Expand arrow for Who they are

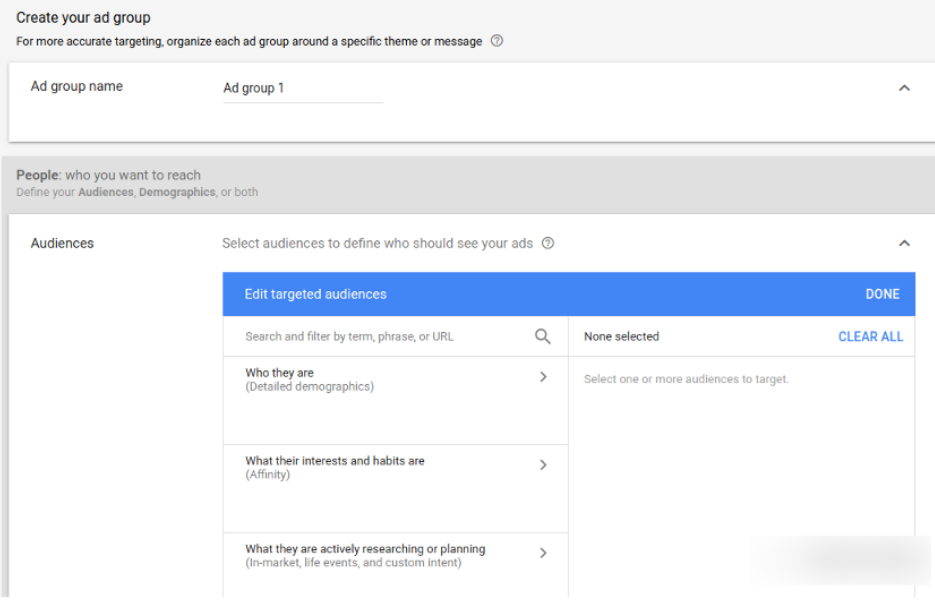click(x=543, y=377)
